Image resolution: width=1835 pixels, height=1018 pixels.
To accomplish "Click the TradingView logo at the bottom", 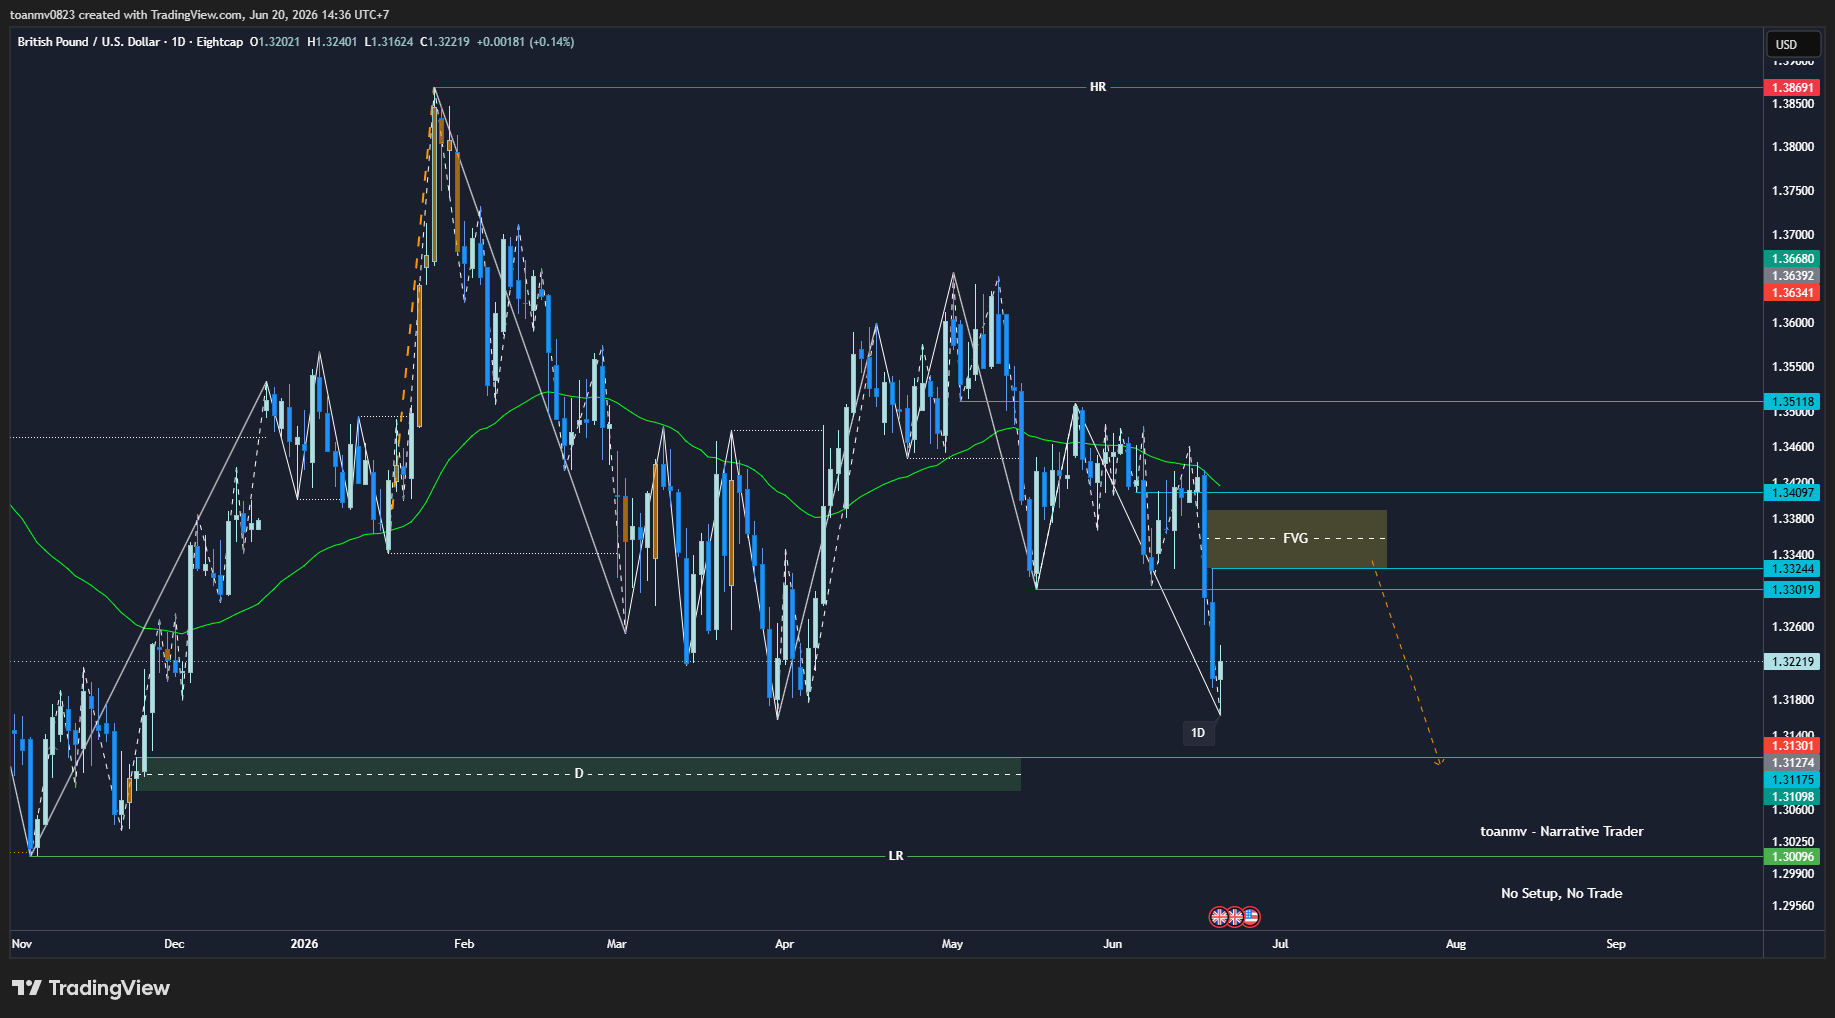I will click(91, 988).
